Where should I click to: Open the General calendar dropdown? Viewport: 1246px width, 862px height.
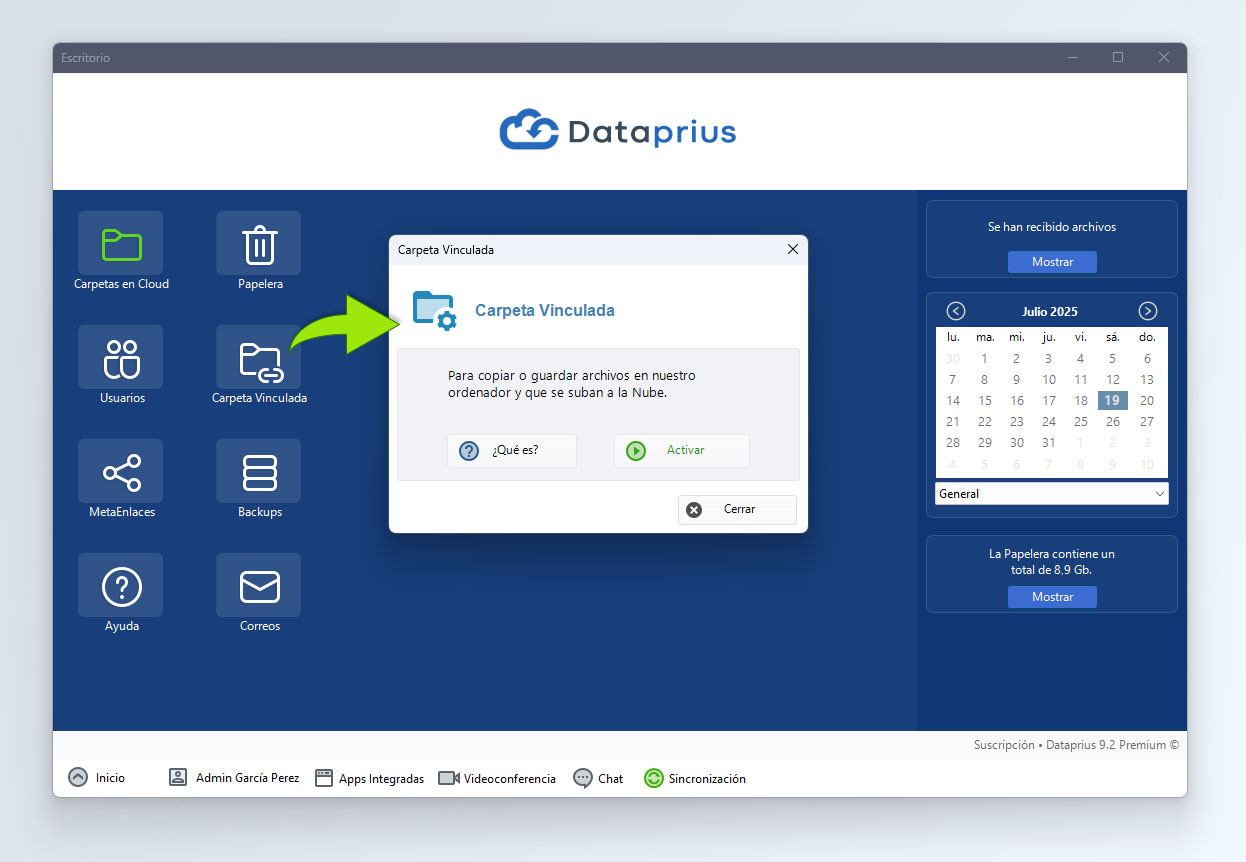1052,494
